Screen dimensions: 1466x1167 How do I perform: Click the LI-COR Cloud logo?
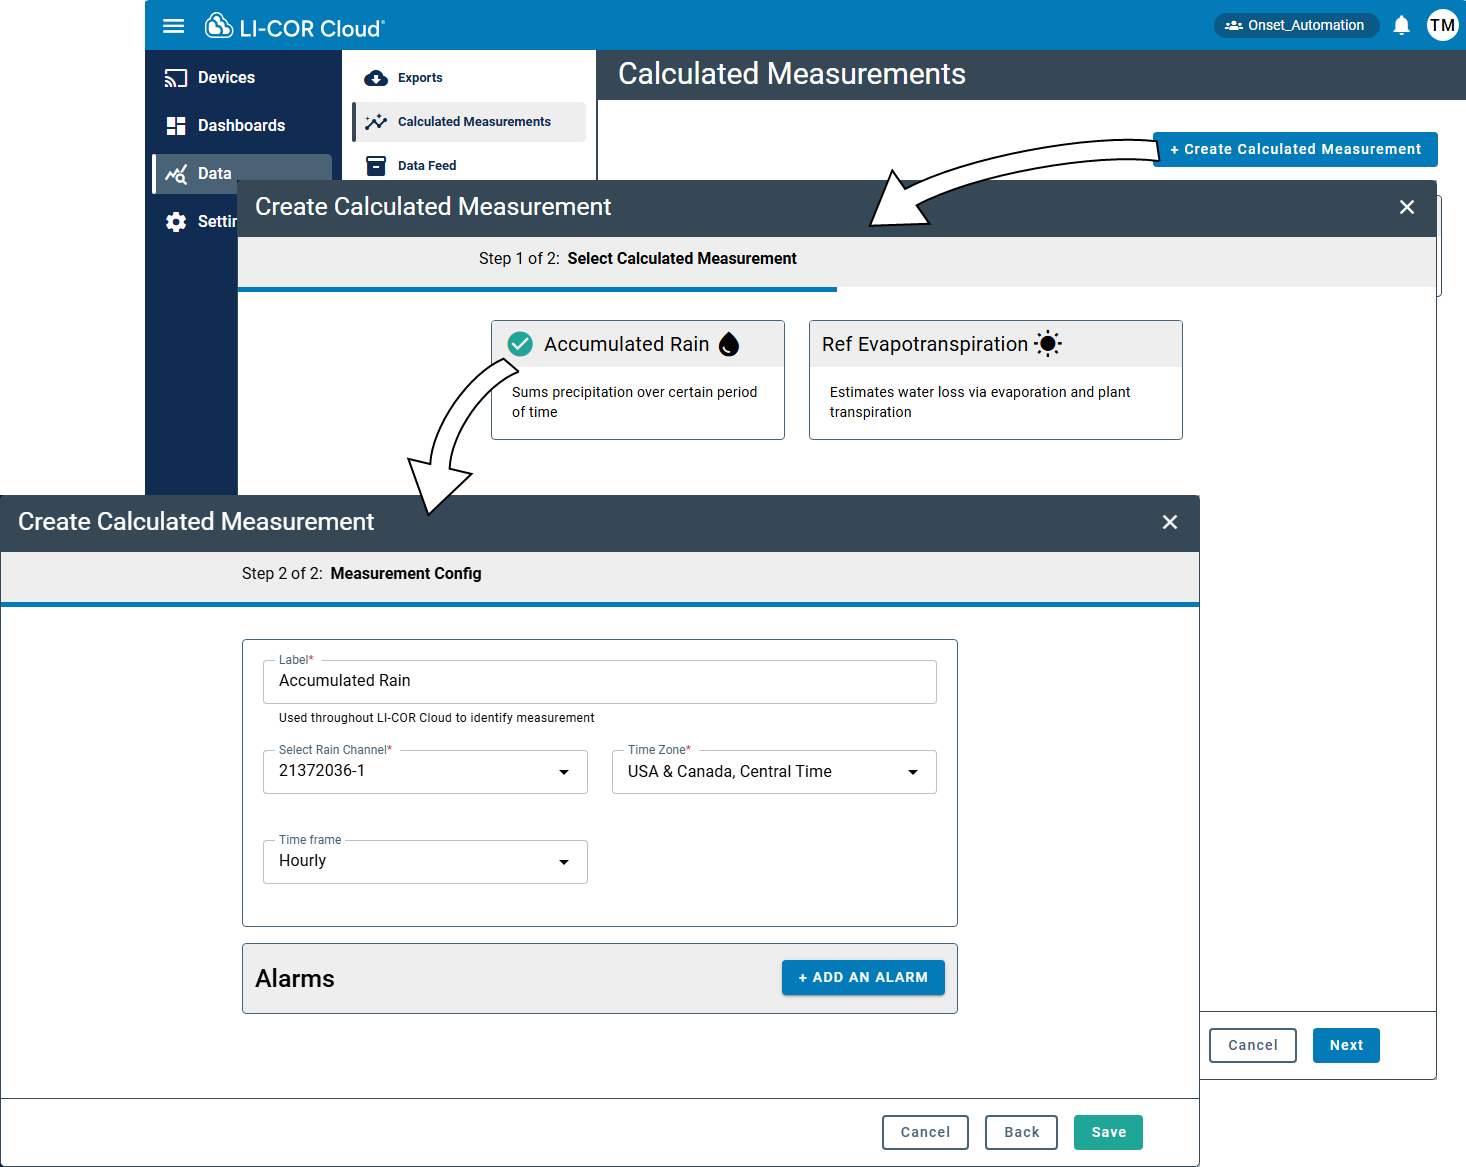click(x=295, y=26)
